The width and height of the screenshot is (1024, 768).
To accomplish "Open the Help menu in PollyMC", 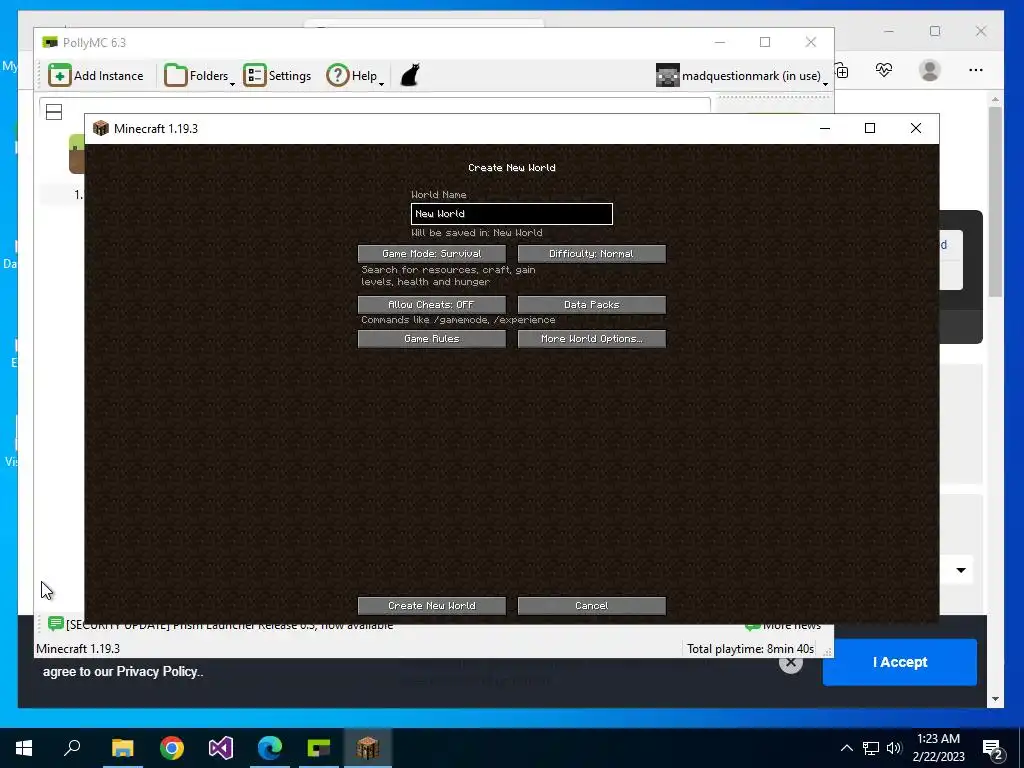I will (355, 76).
